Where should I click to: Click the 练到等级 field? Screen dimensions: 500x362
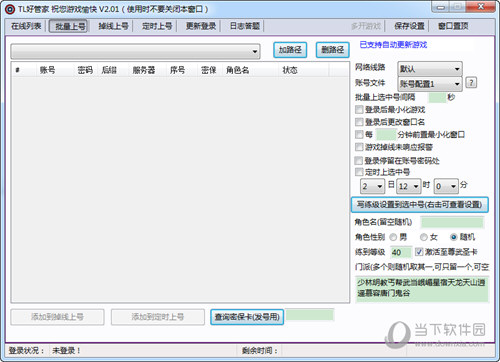coord(401,252)
